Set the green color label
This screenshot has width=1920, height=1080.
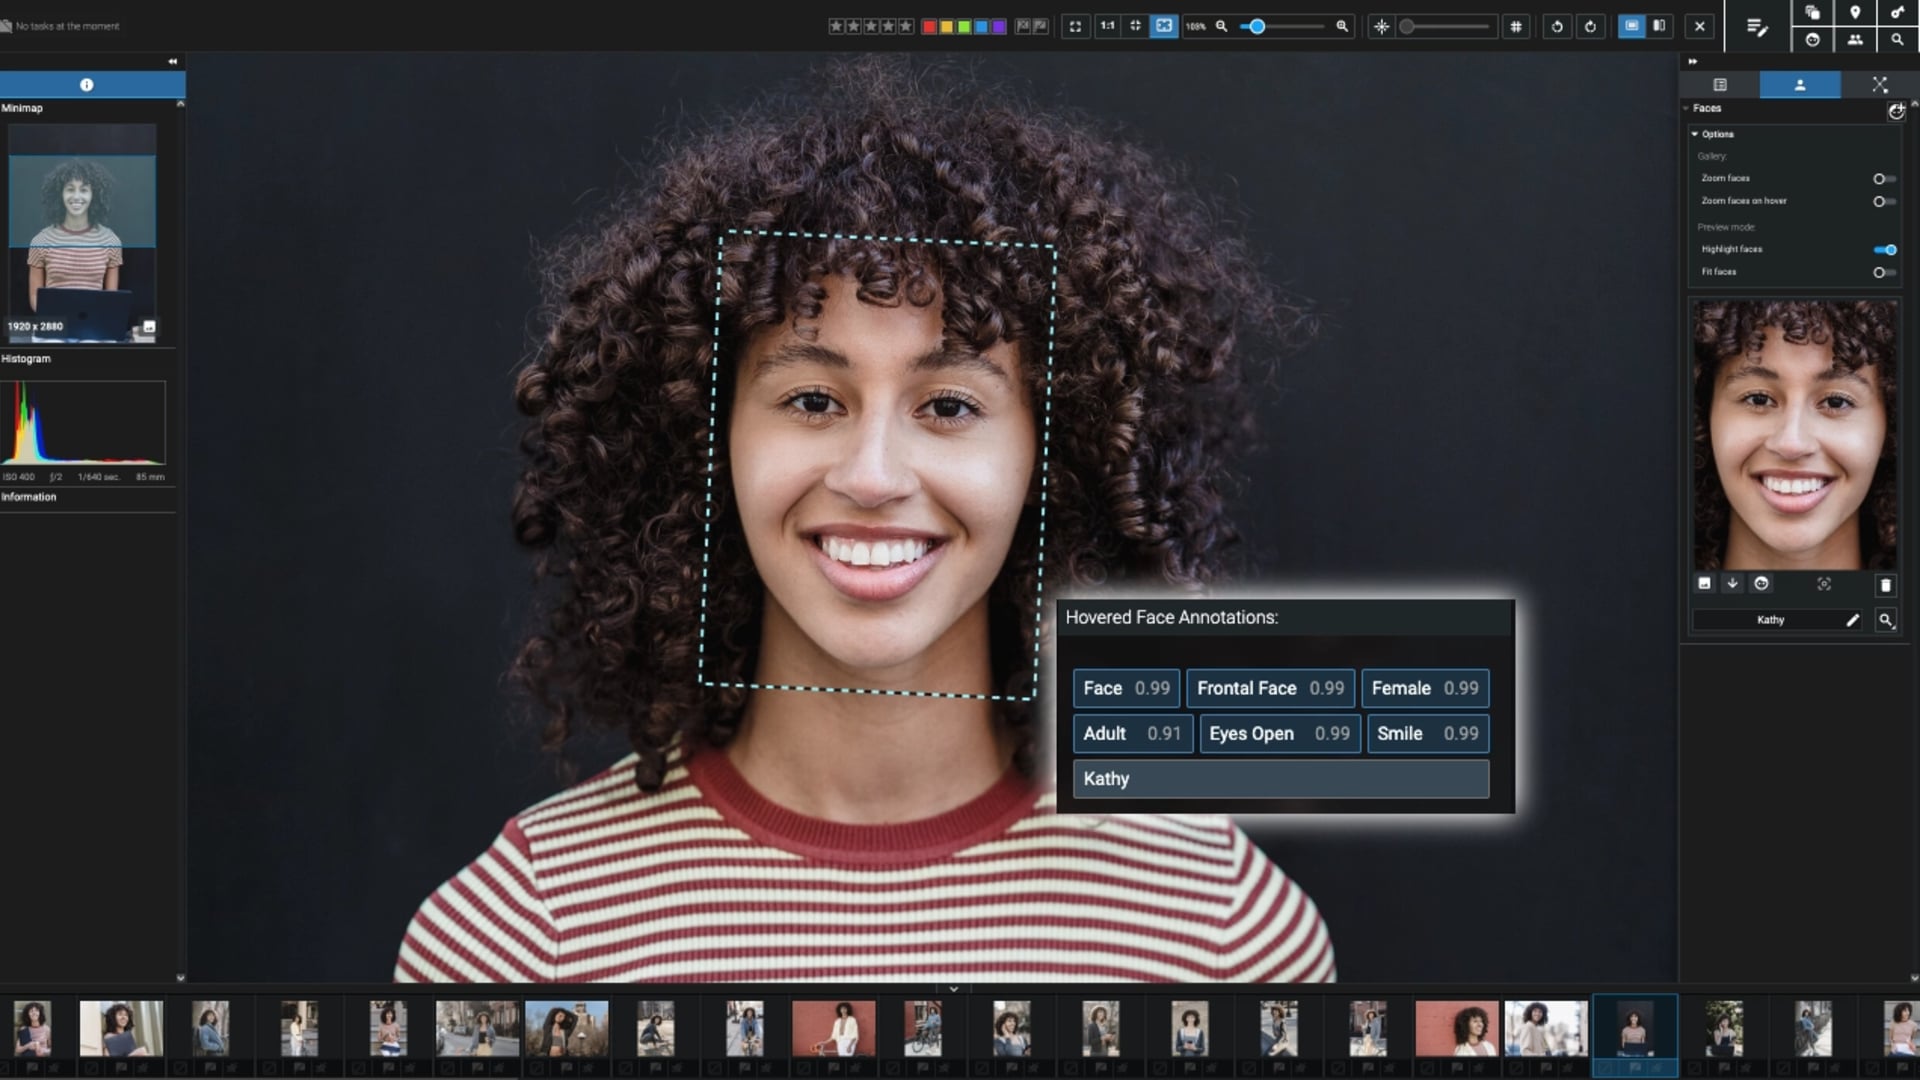(964, 27)
